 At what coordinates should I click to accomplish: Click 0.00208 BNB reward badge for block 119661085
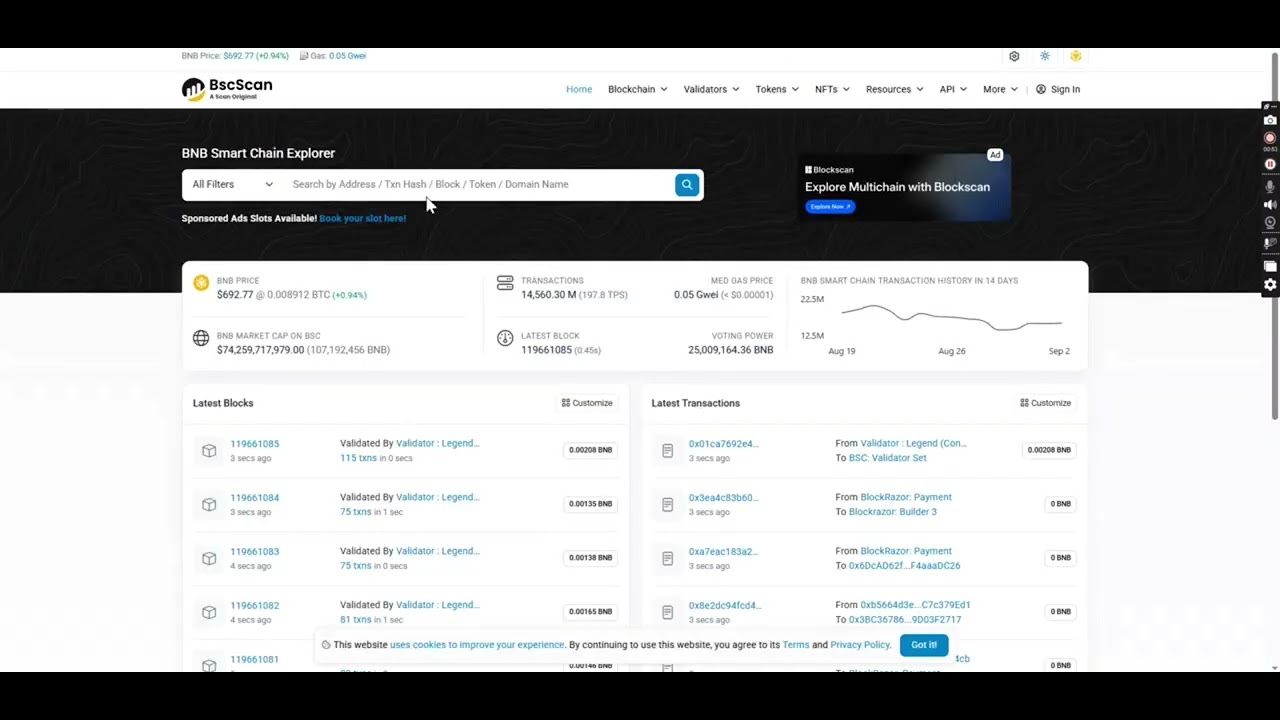[590, 450]
